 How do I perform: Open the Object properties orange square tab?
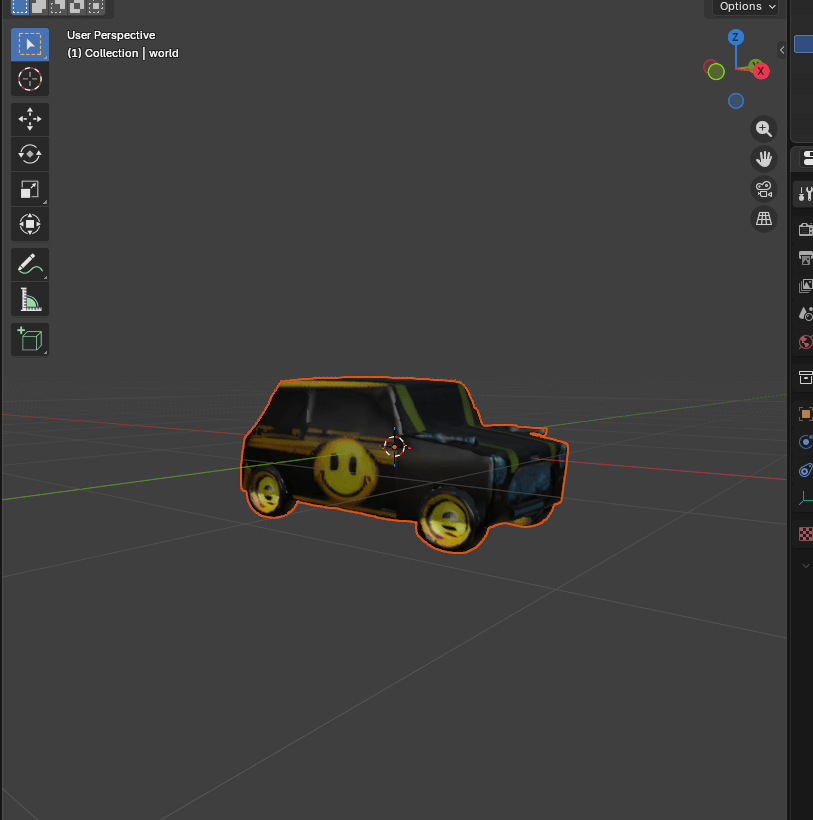[x=805, y=414]
